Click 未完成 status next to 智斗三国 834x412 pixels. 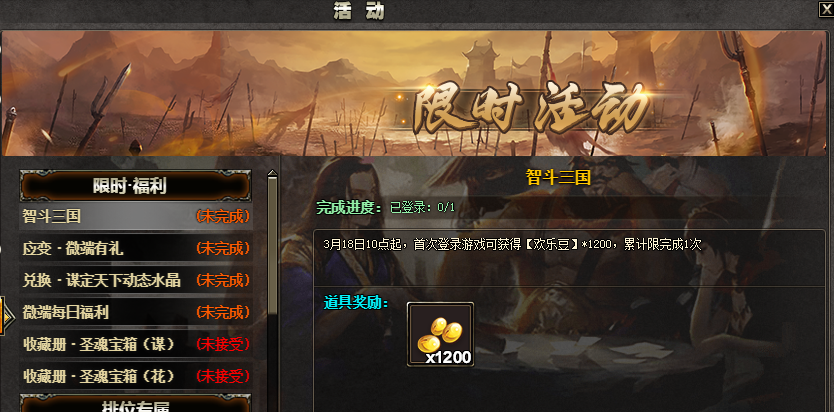coord(223,216)
